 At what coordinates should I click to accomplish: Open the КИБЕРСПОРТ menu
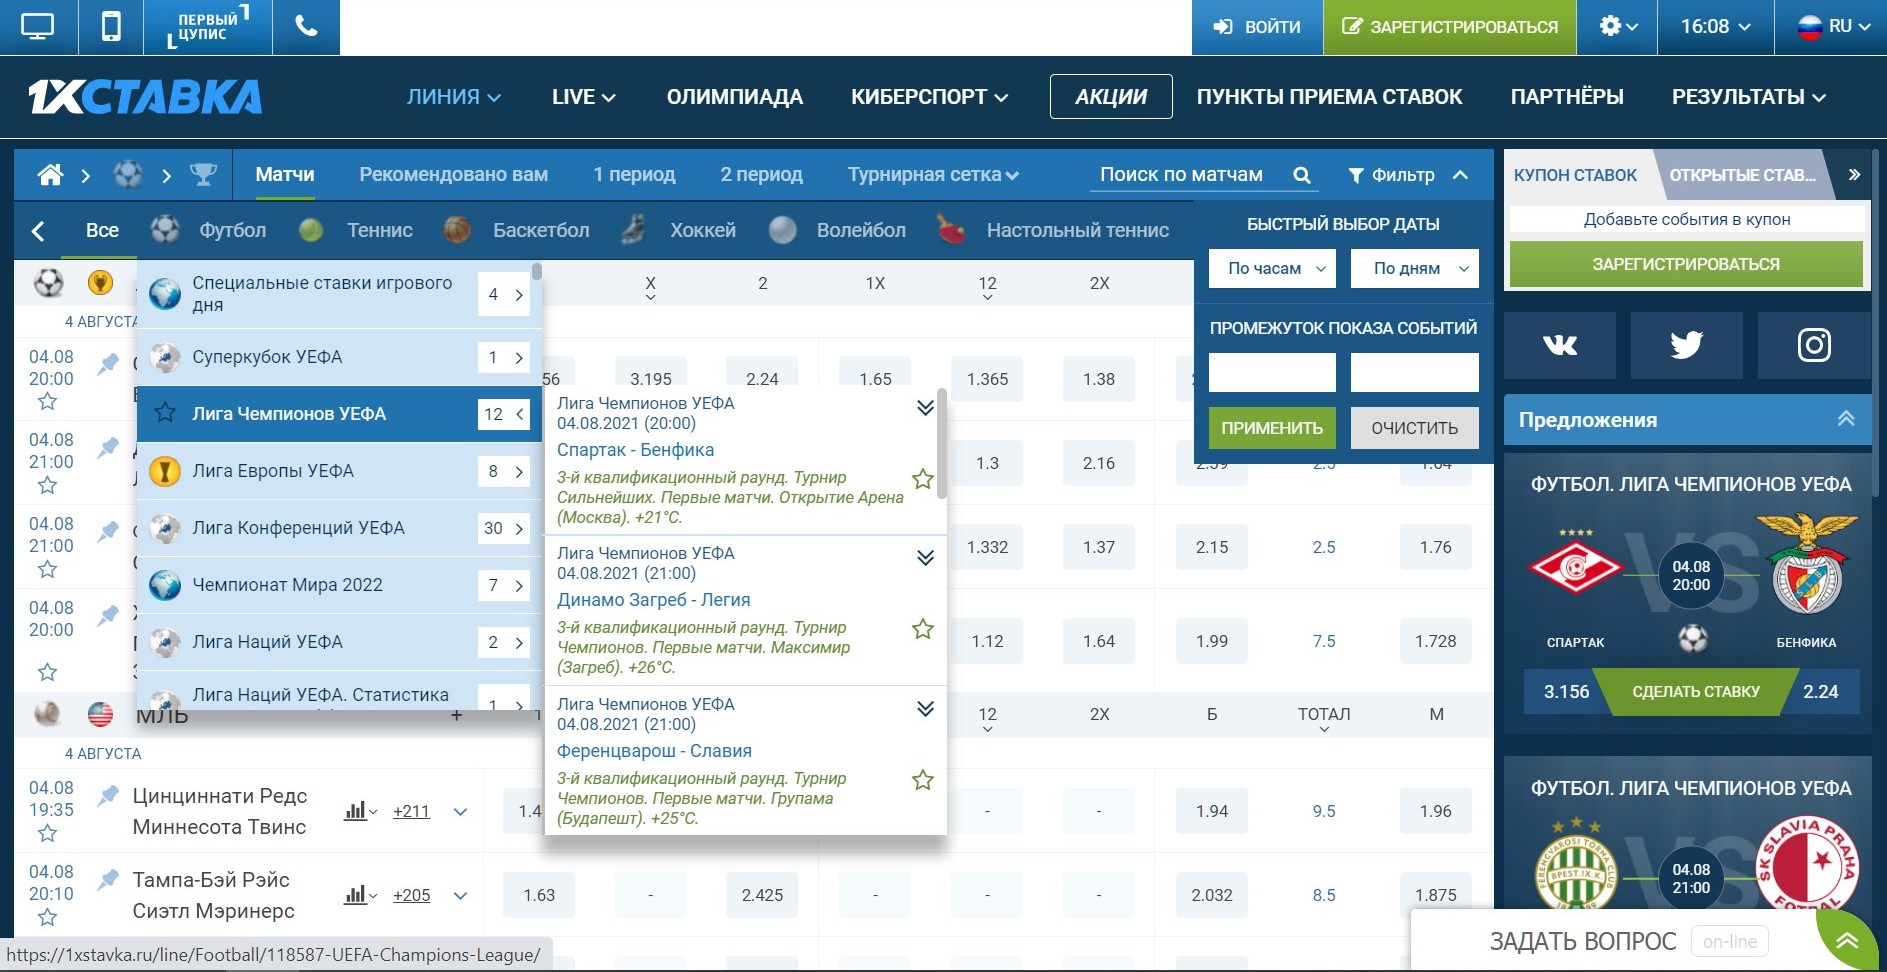(929, 97)
